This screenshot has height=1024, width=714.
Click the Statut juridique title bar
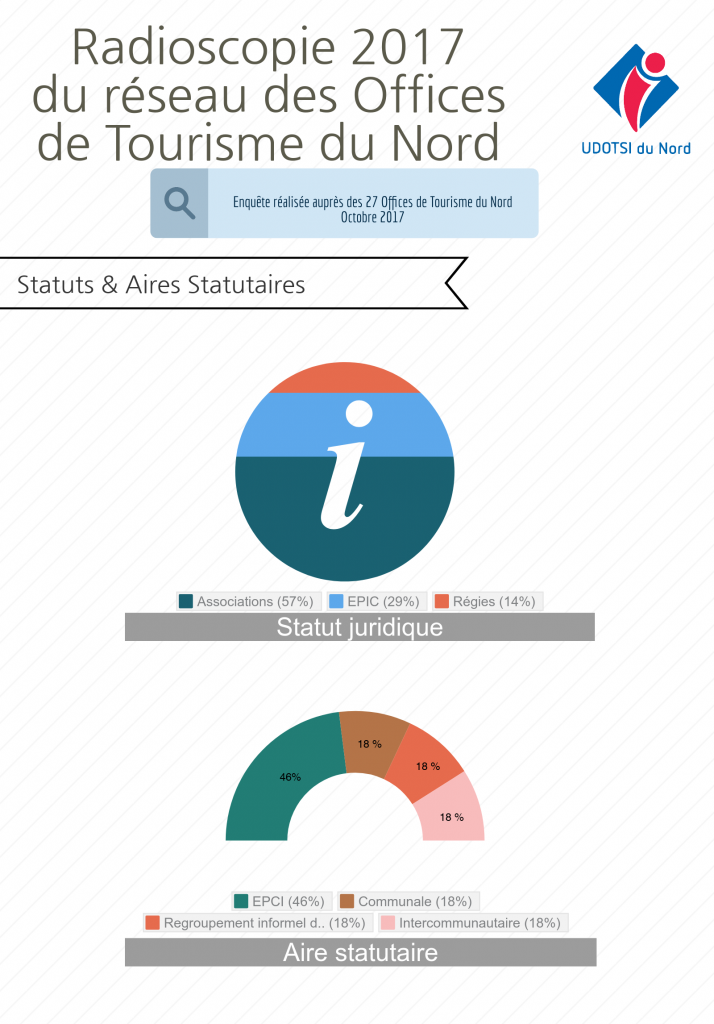click(360, 627)
